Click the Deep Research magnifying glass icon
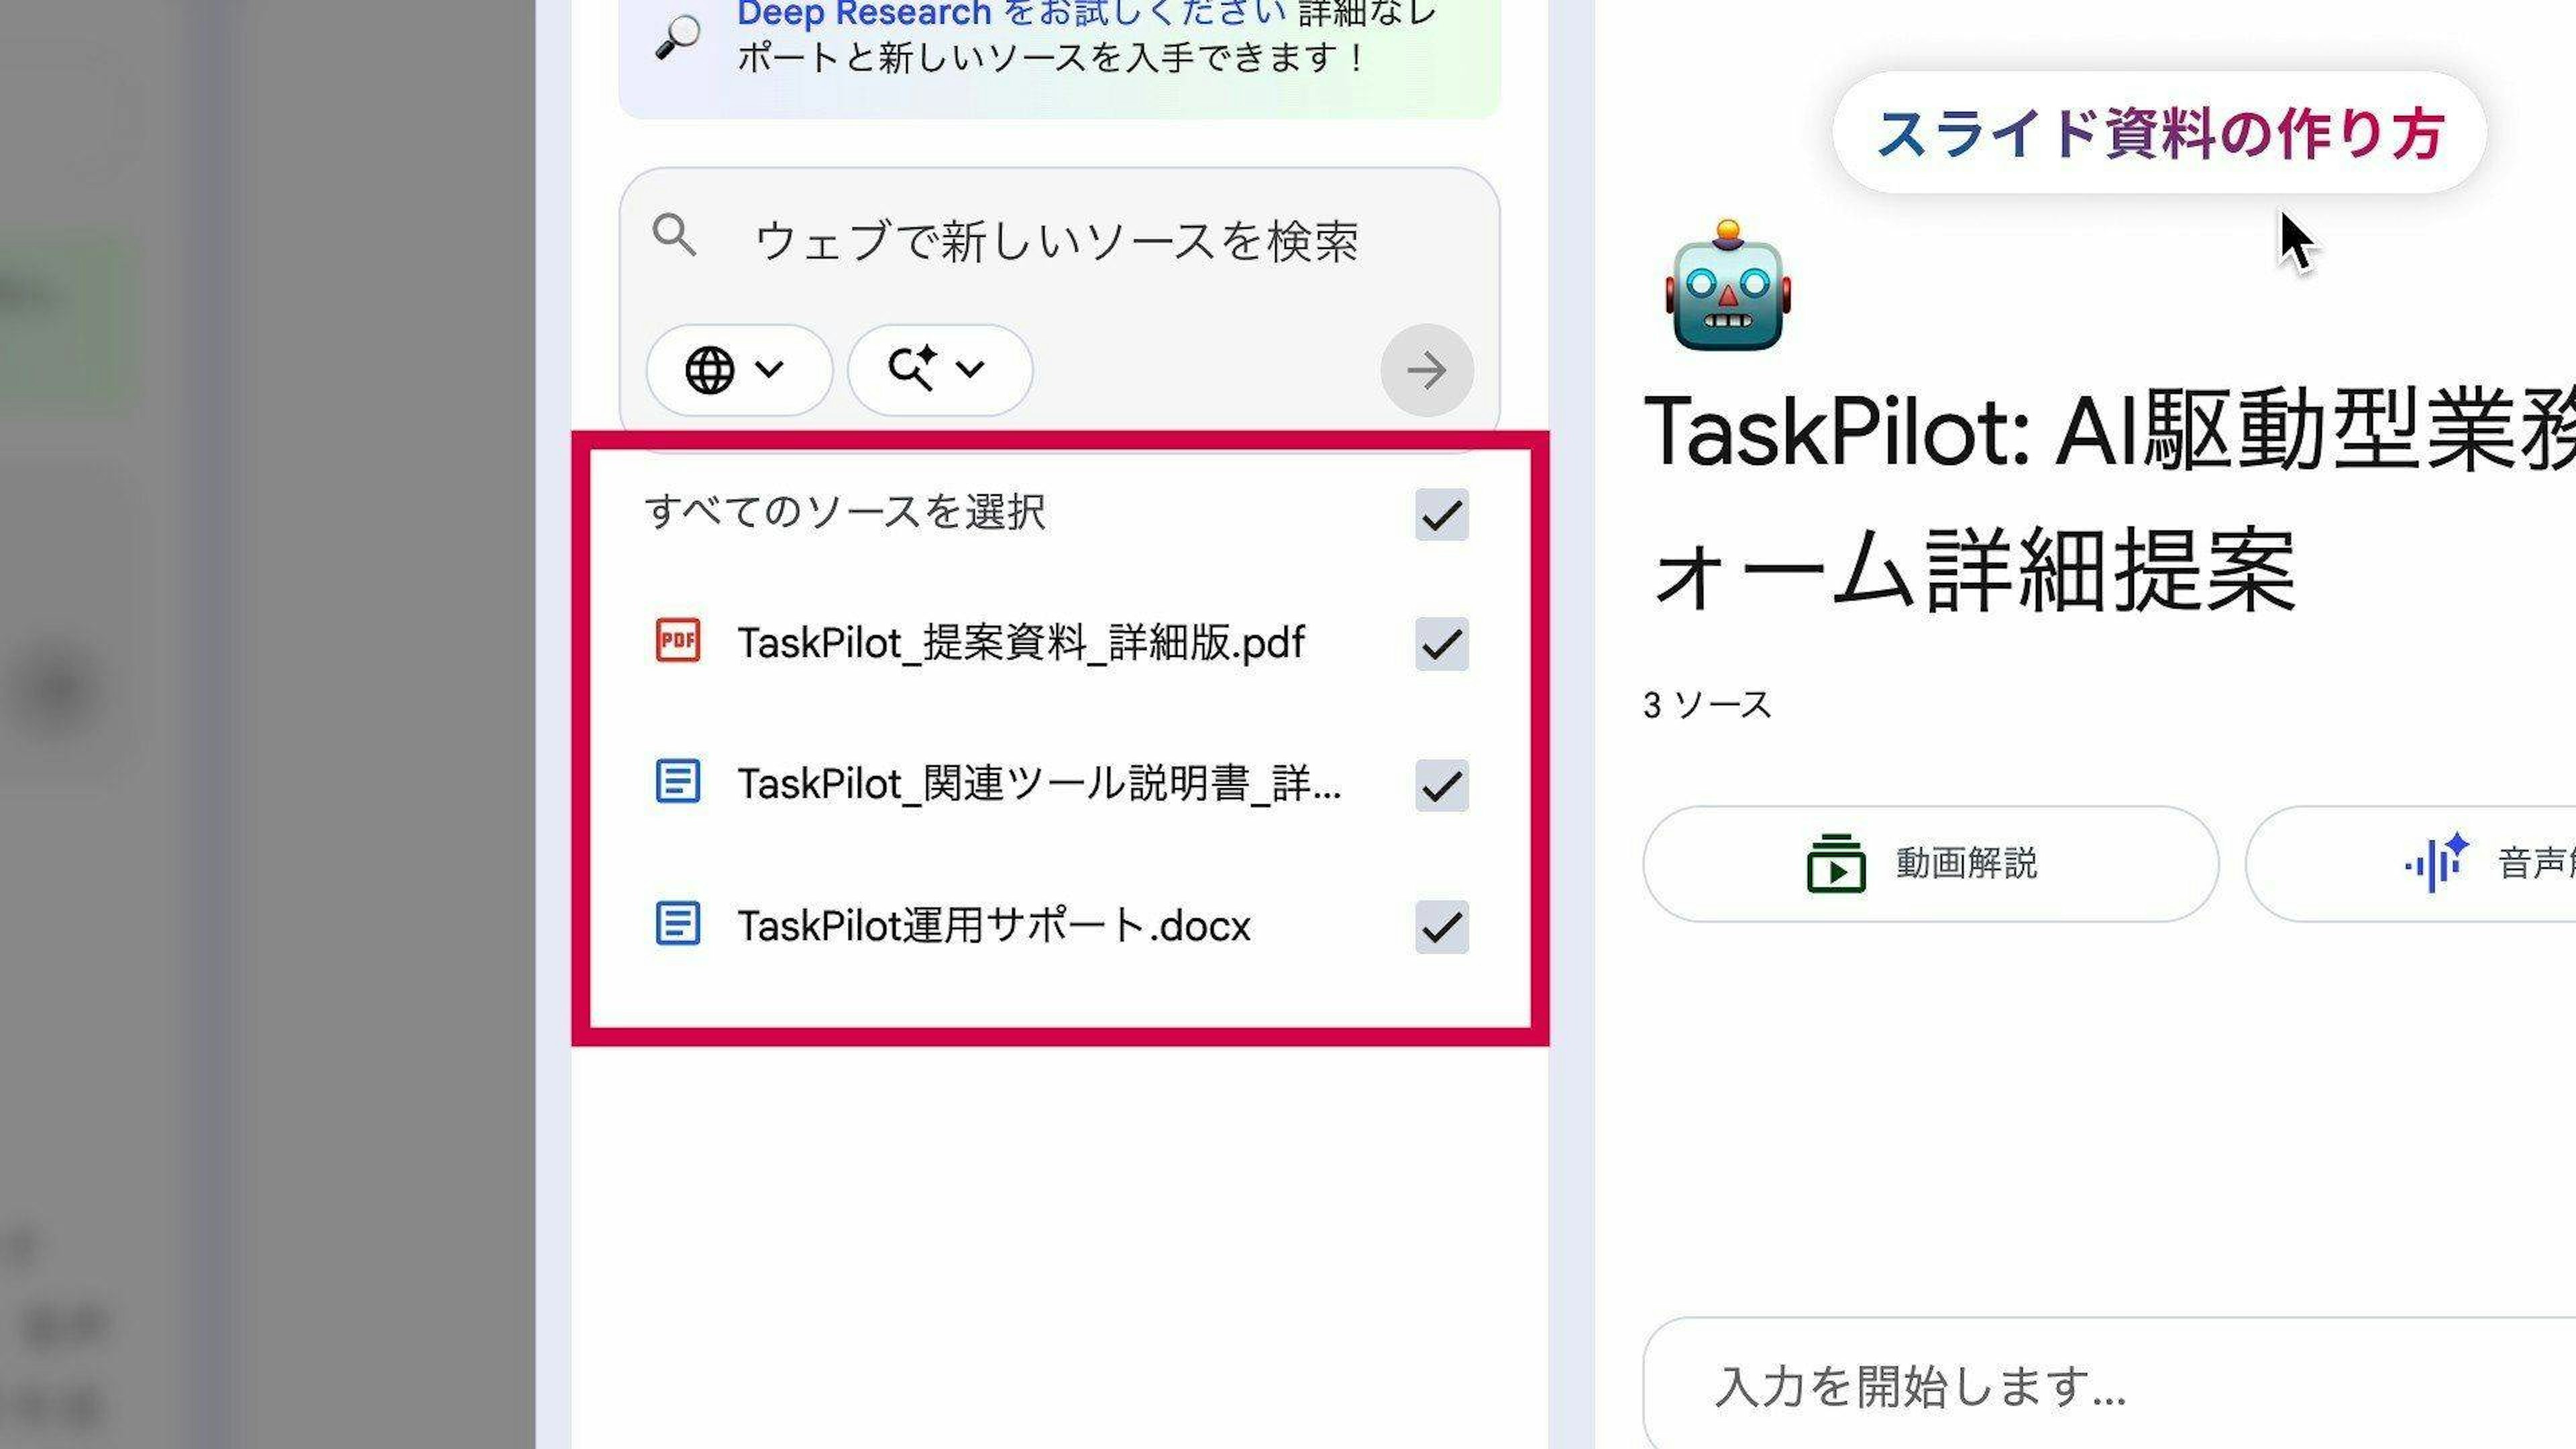Screen dimensions: 2576x1449 [678, 38]
